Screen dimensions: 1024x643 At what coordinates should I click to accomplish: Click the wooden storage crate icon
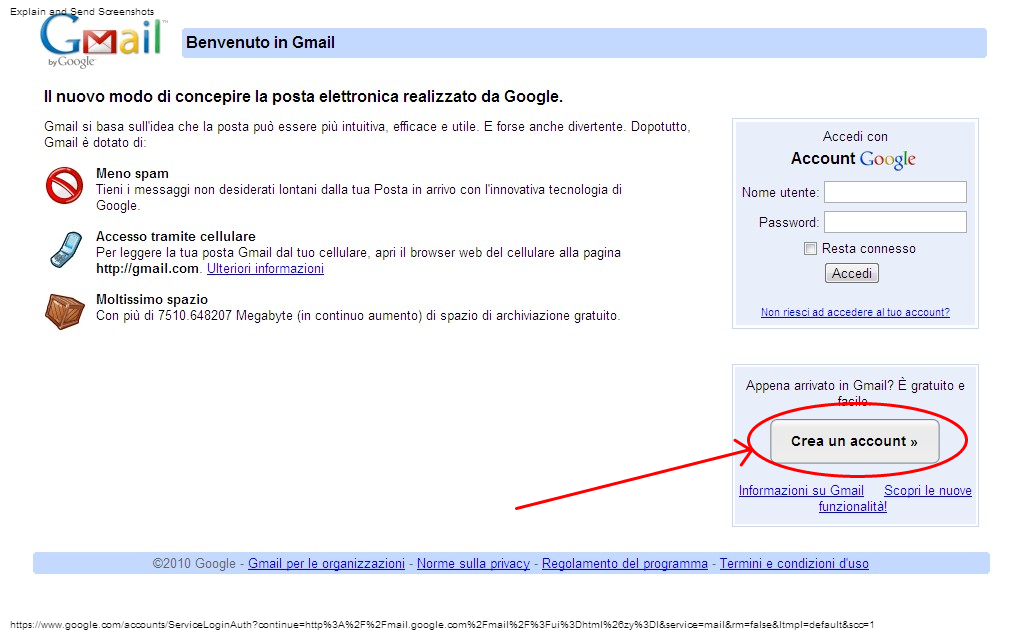click(x=65, y=311)
